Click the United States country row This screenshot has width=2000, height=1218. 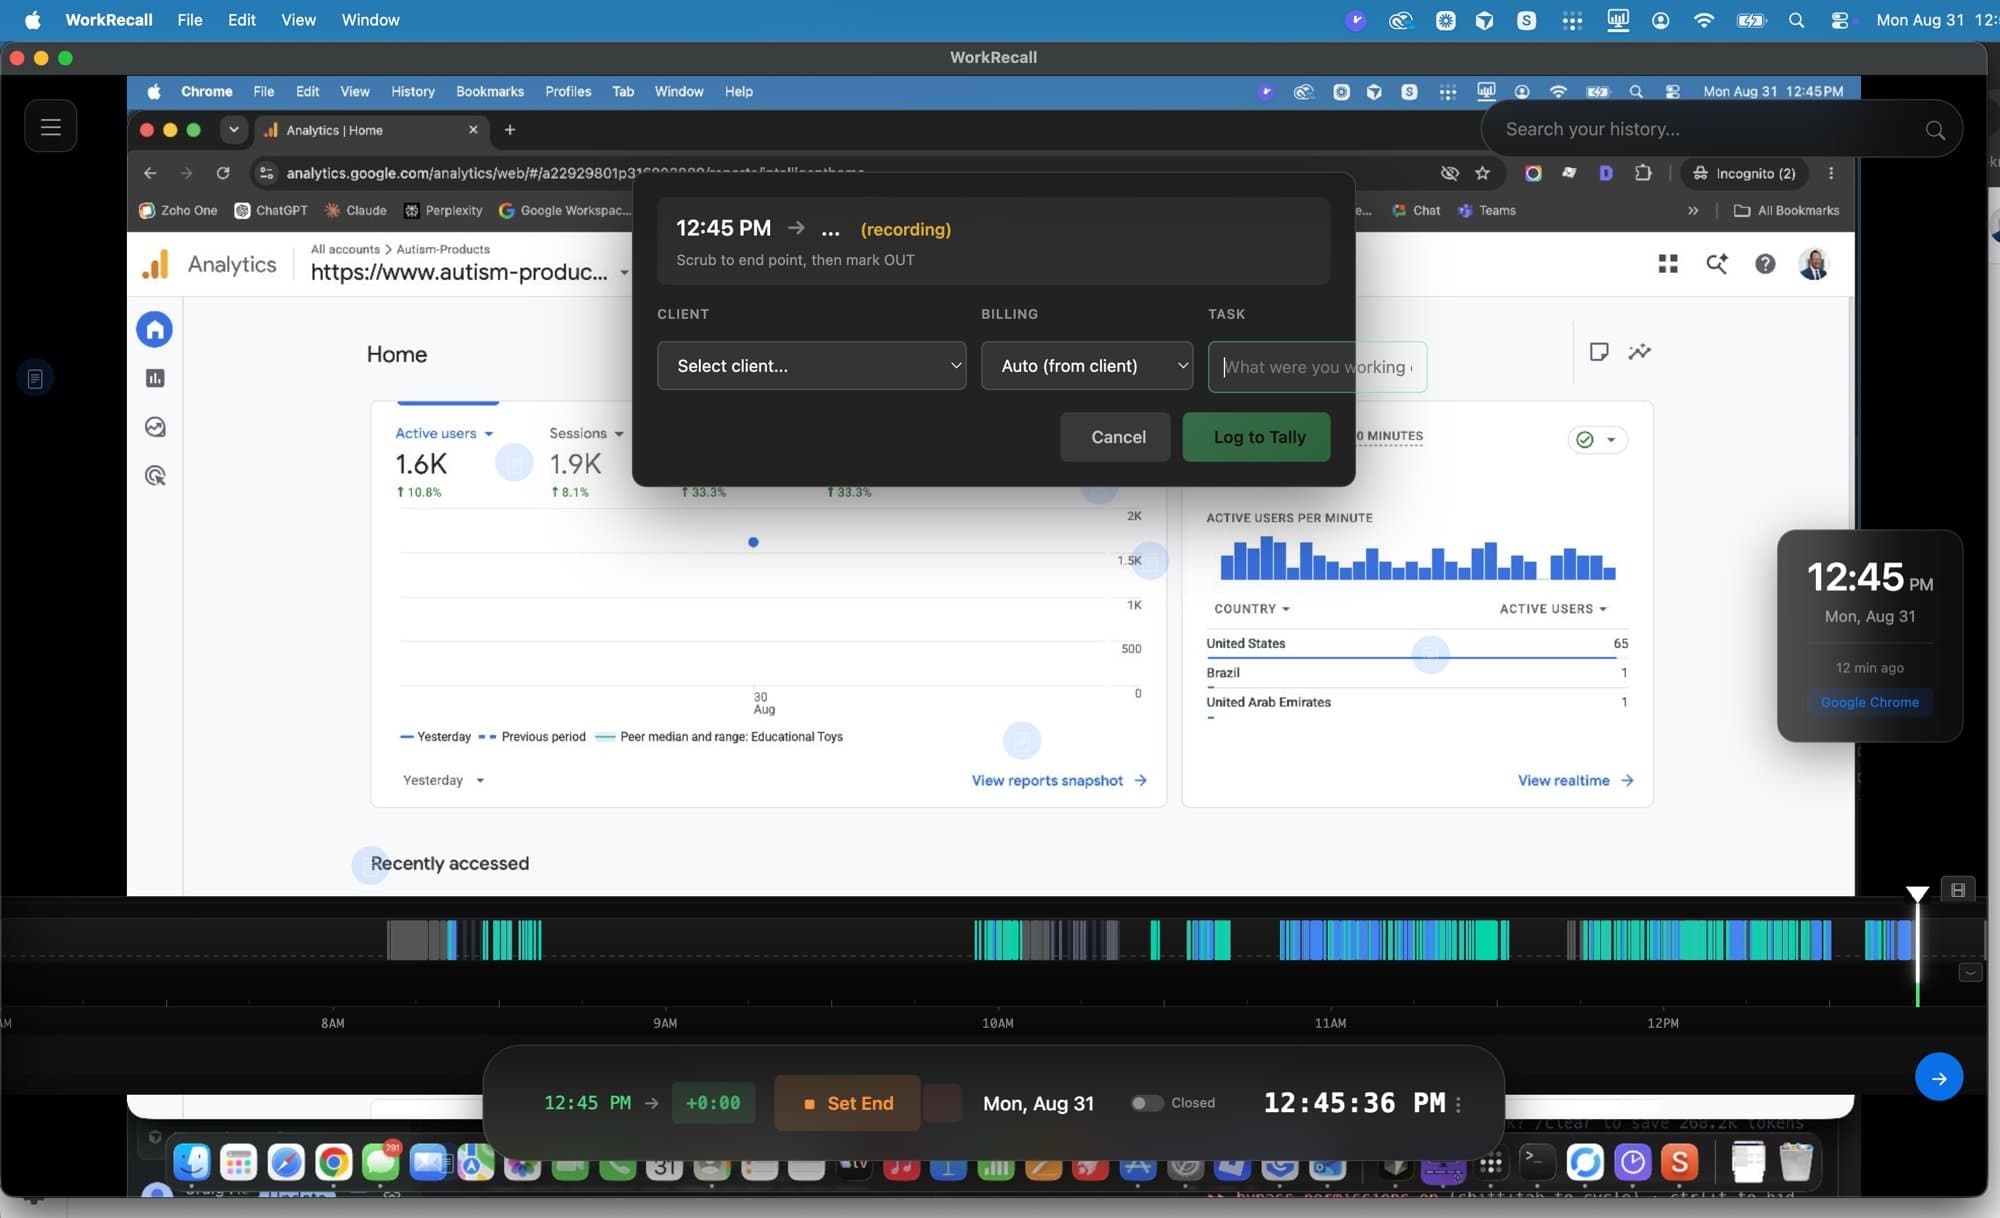1417,644
